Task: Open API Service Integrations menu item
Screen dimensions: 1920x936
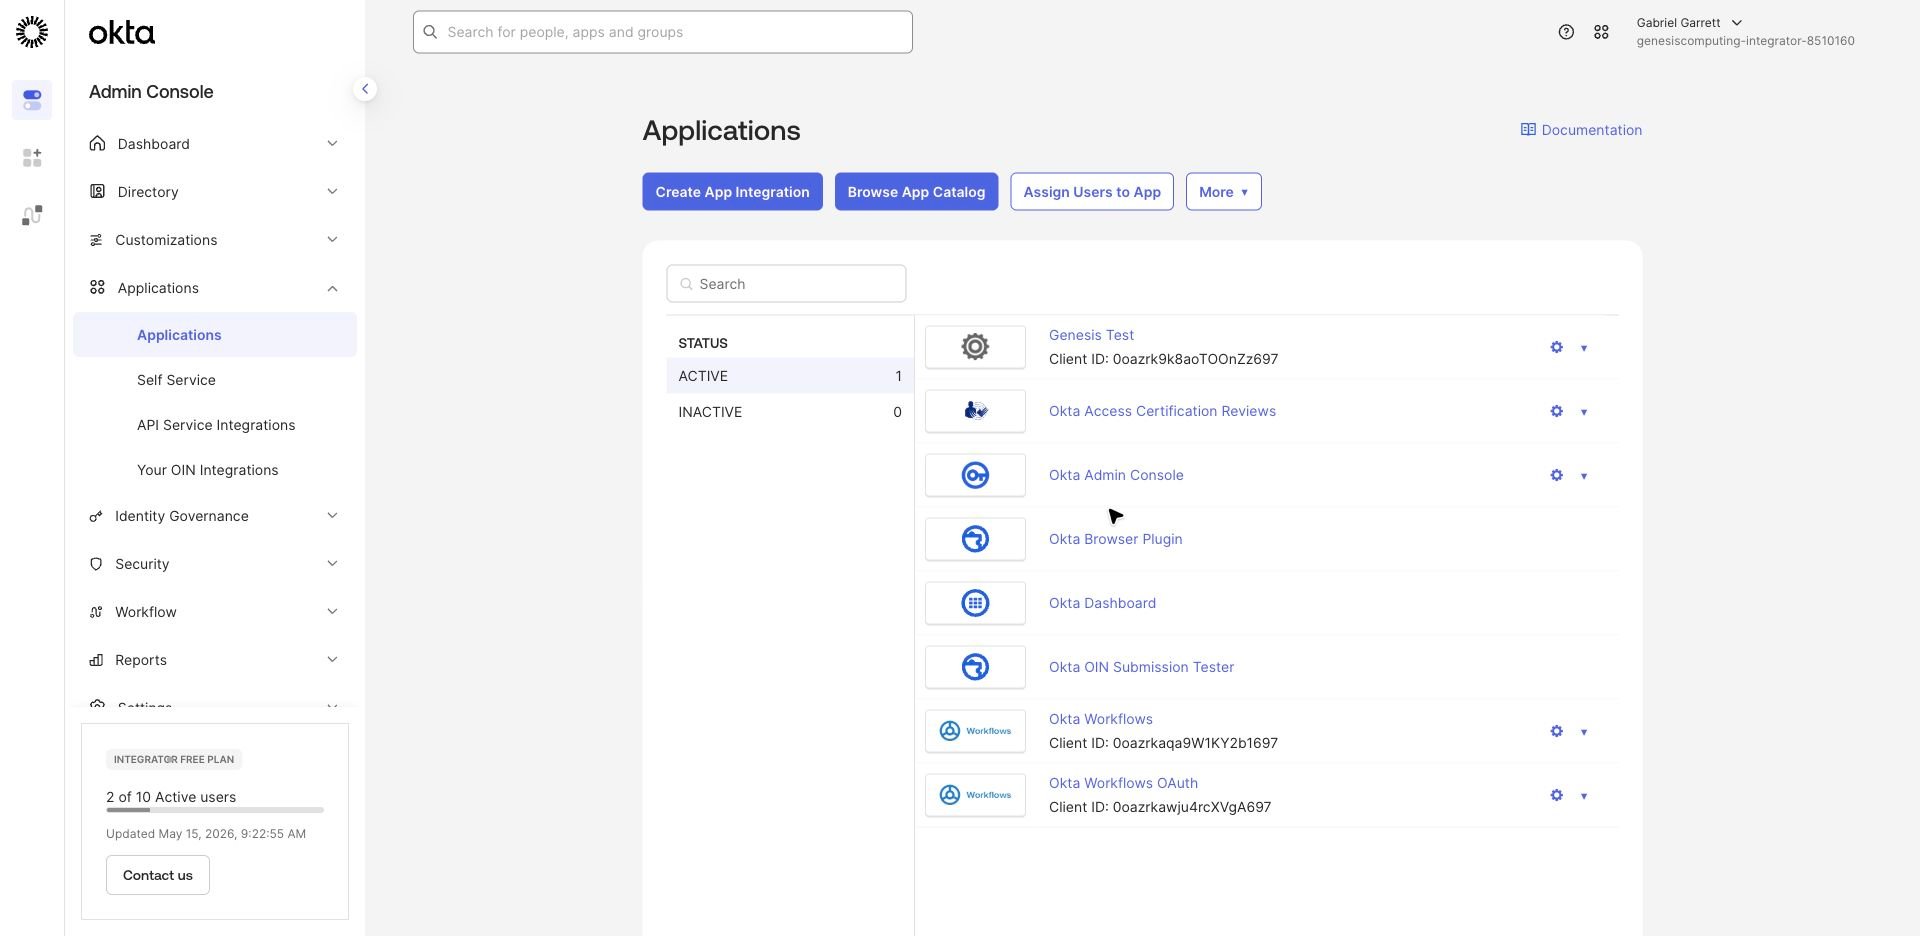Action: (x=215, y=425)
